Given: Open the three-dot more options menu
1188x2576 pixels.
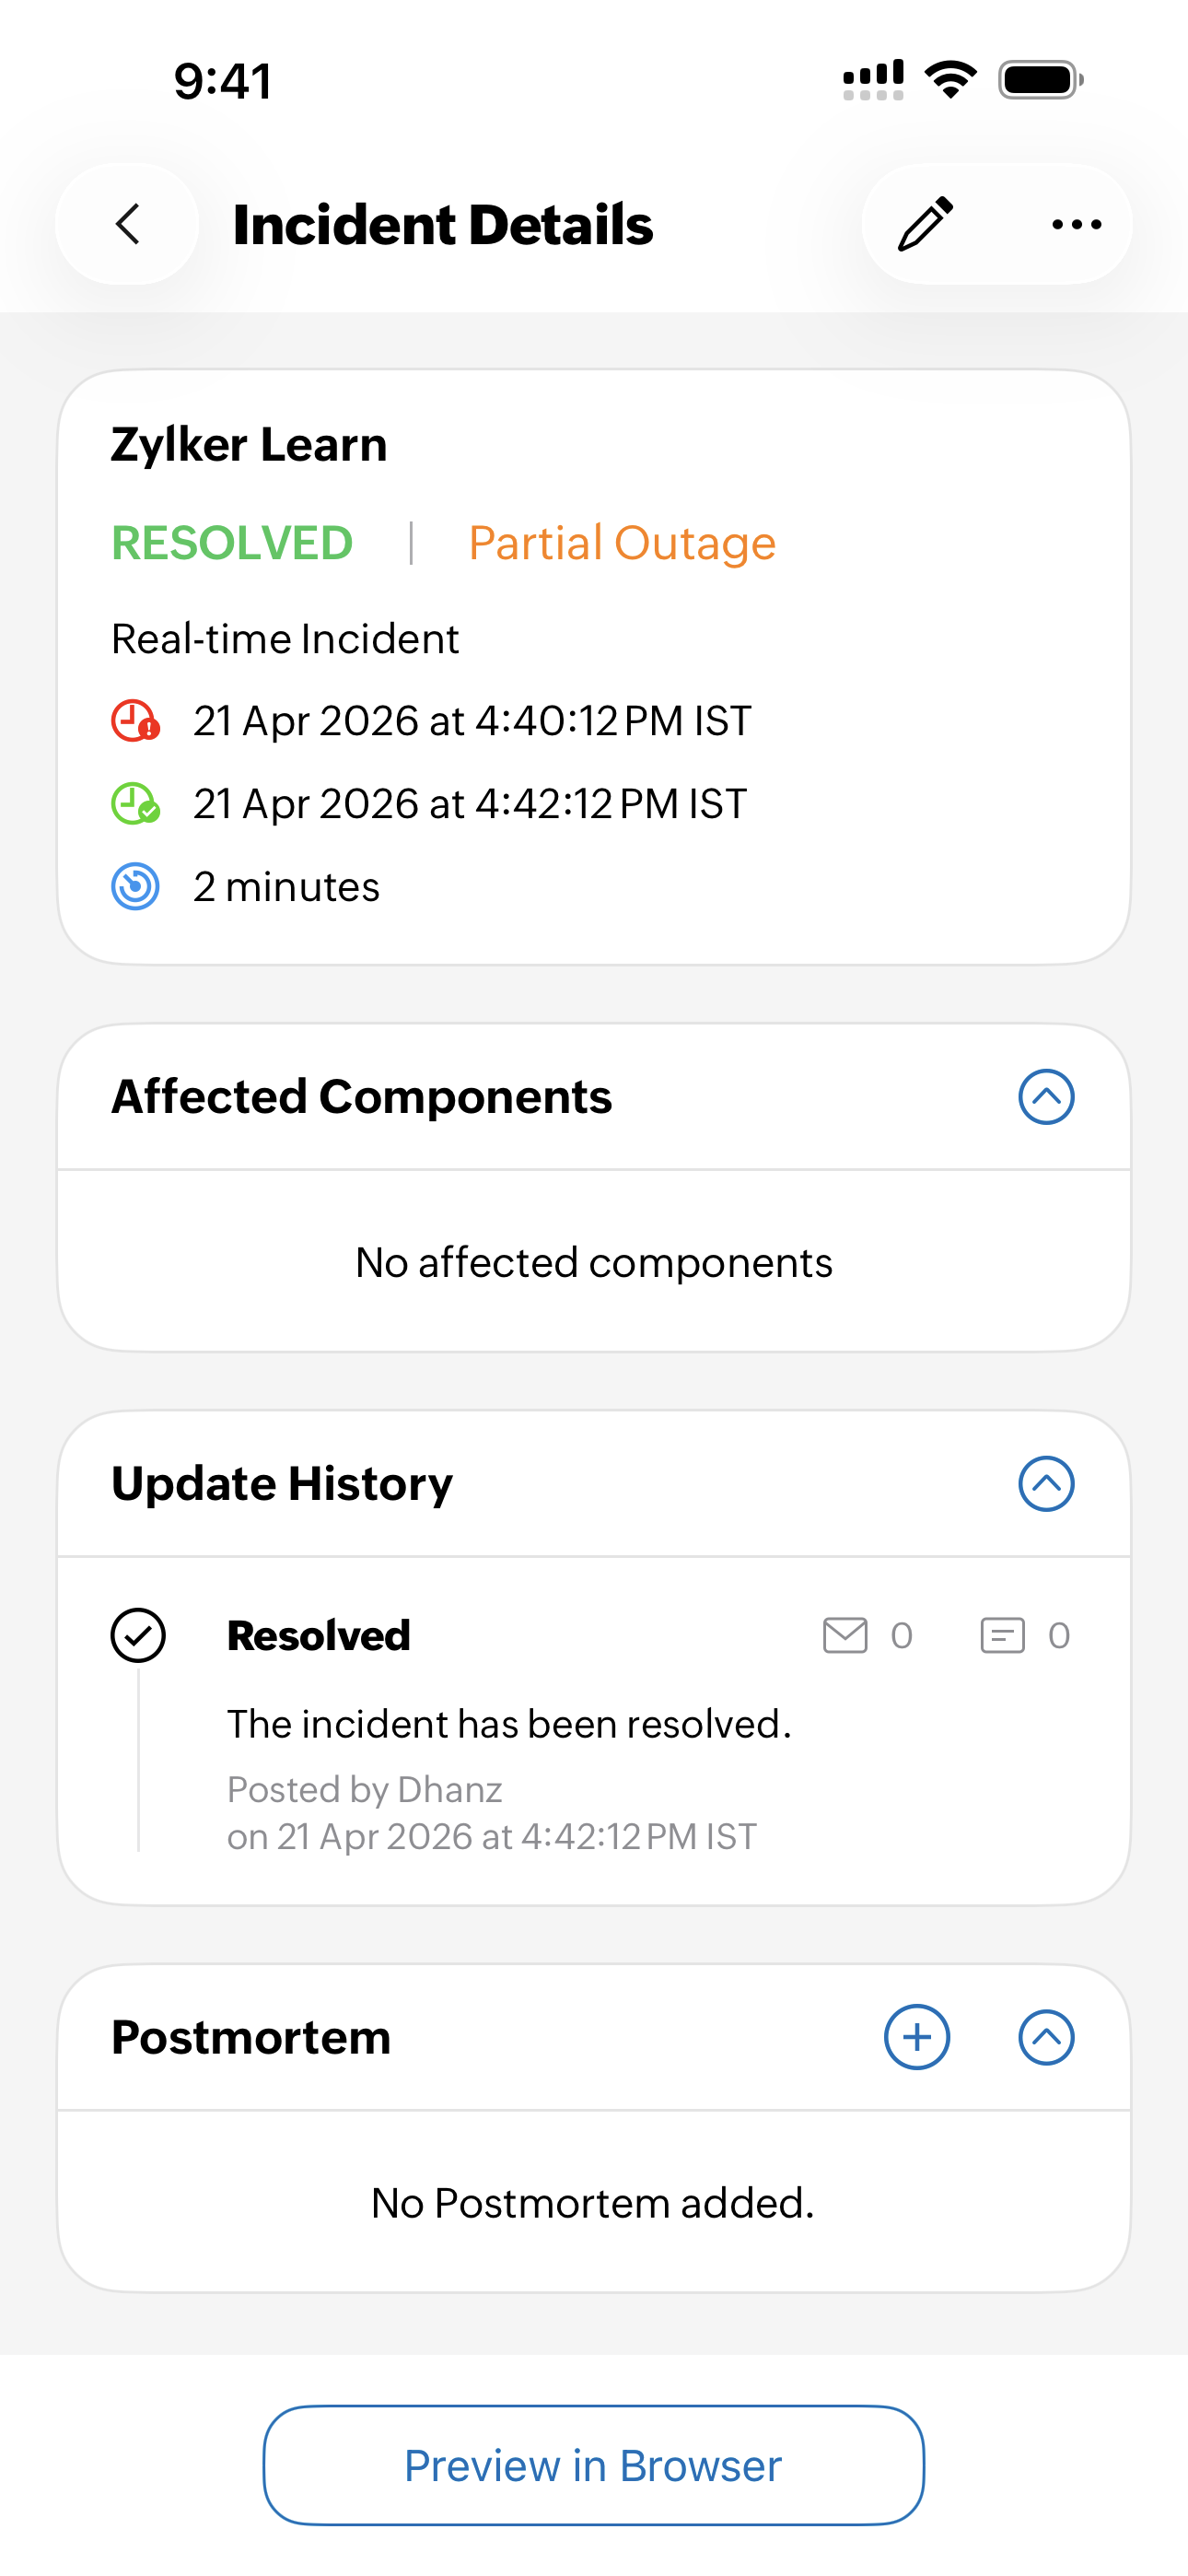Looking at the screenshot, I should point(1076,224).
